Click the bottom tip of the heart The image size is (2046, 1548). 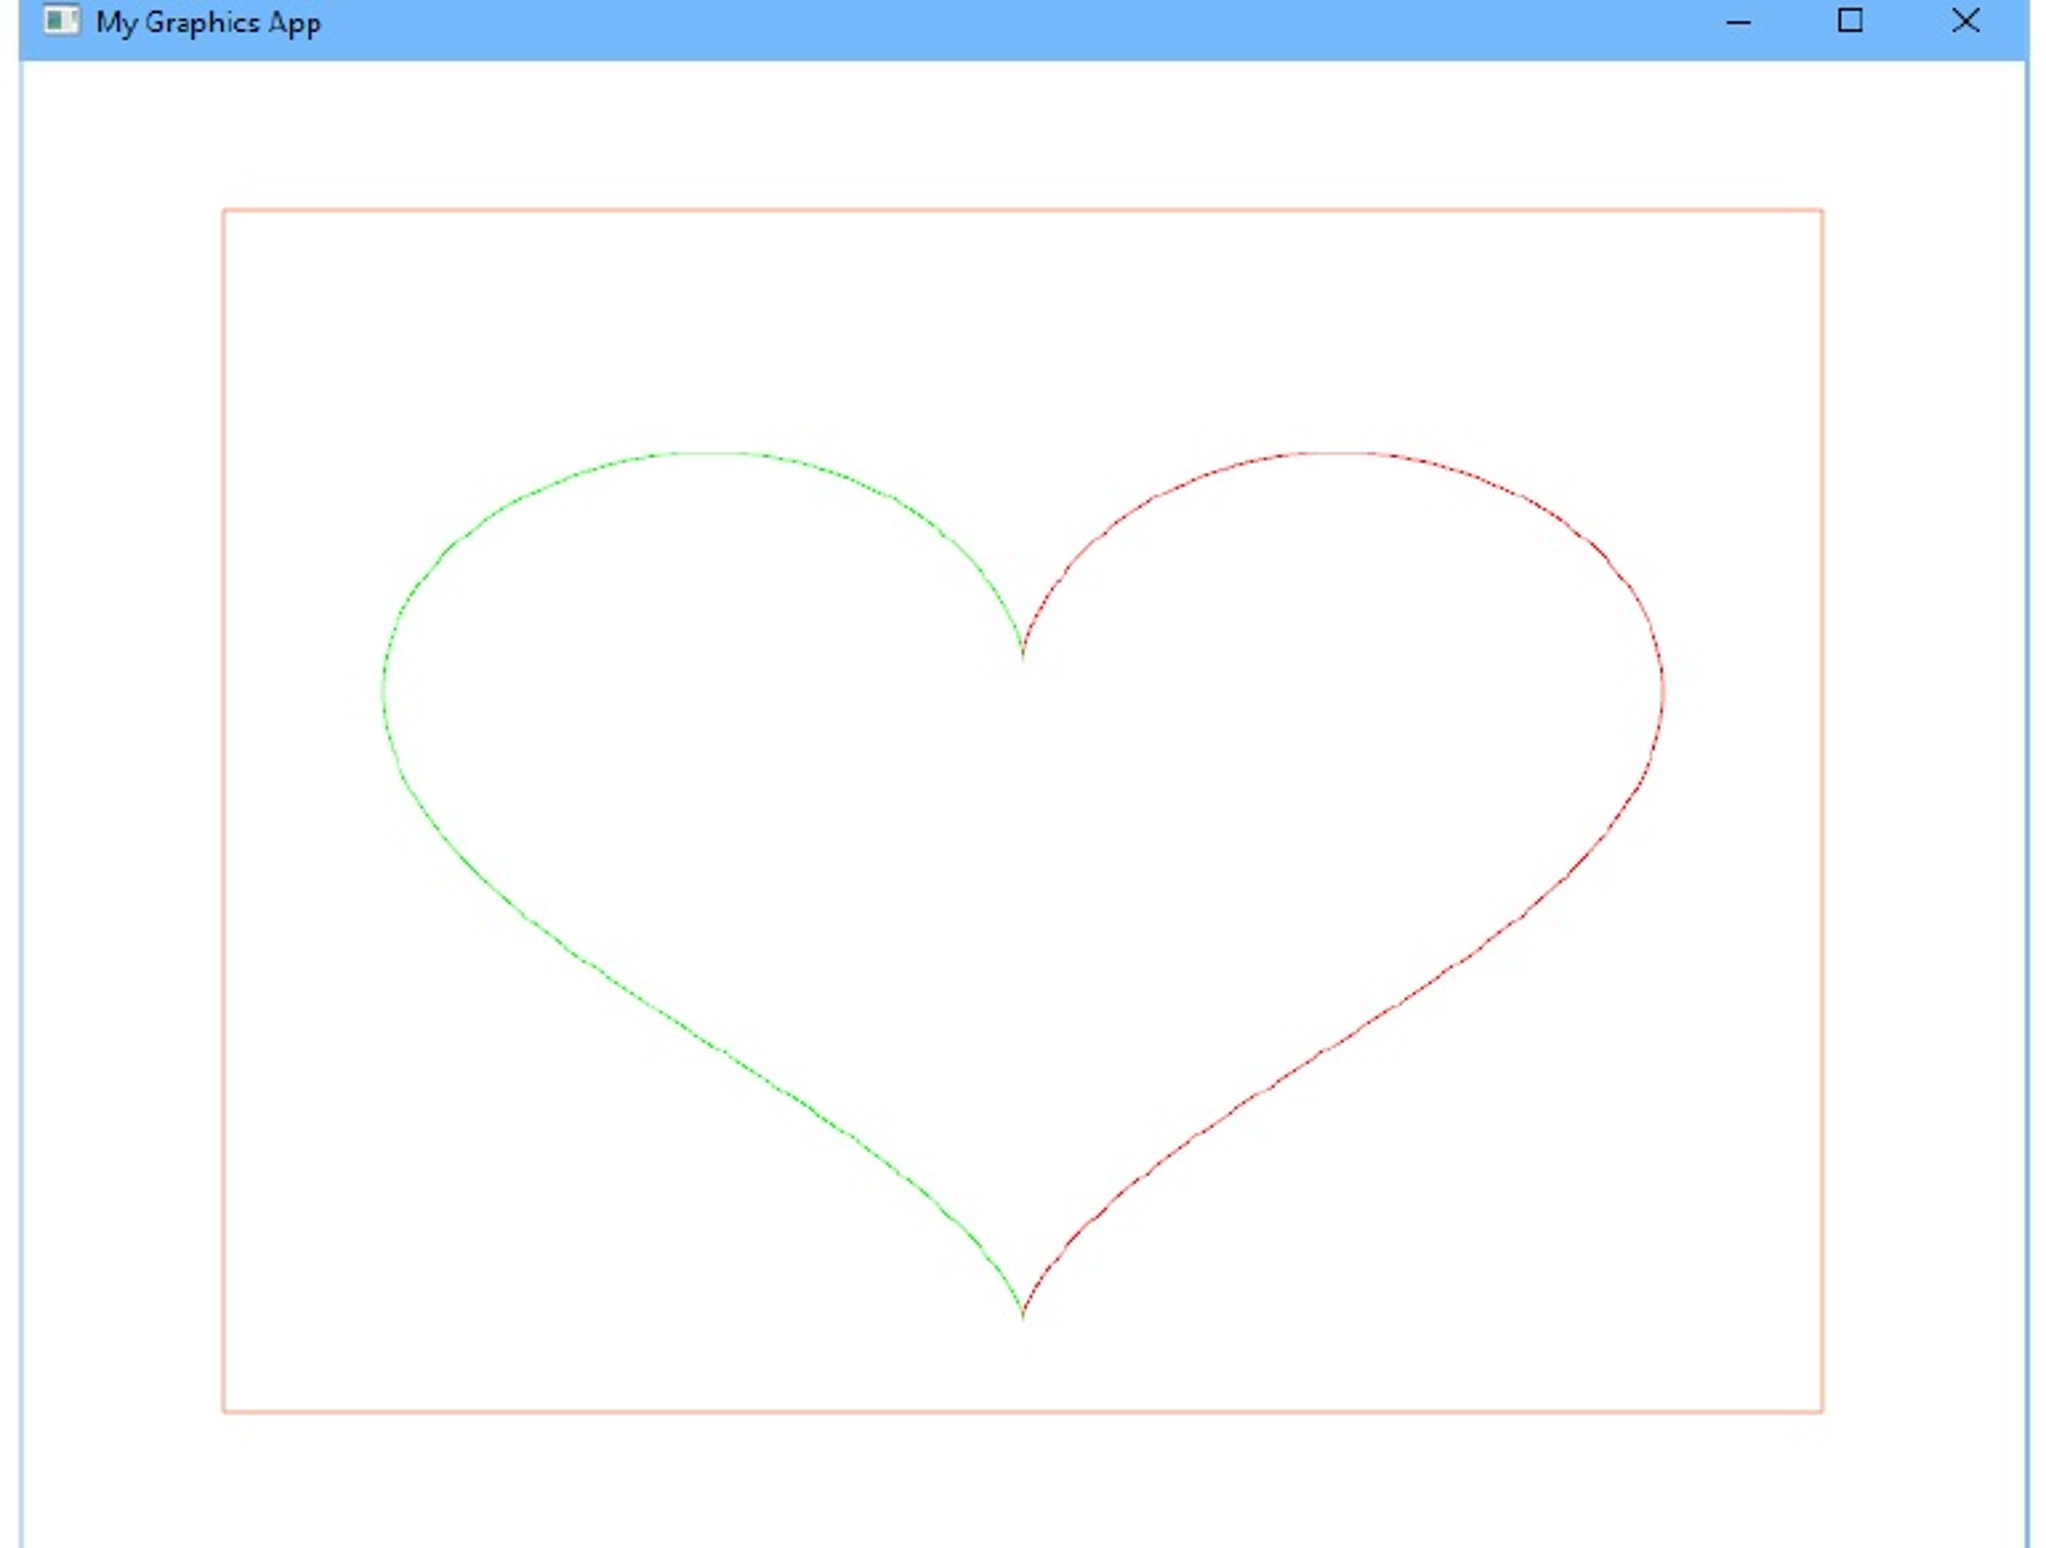point(1022,1314)
